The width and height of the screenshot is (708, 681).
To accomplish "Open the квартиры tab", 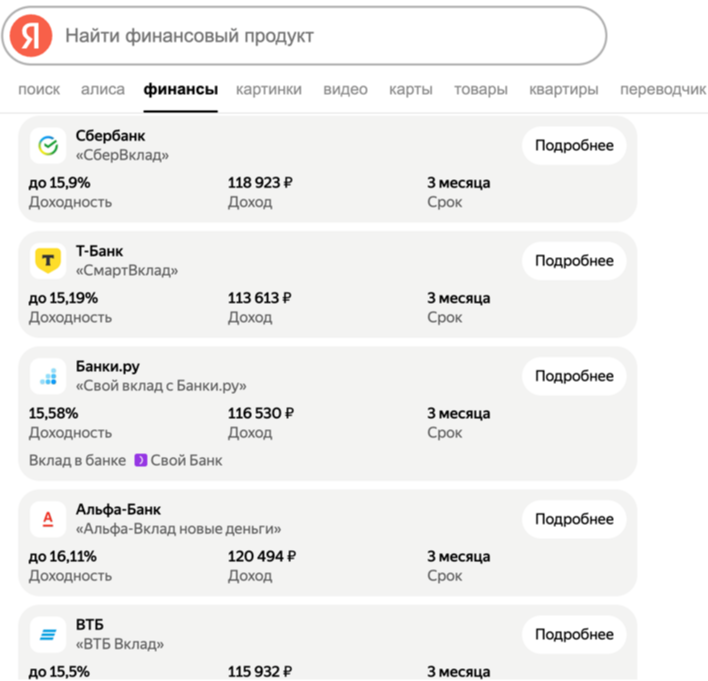I will point(564,89).
